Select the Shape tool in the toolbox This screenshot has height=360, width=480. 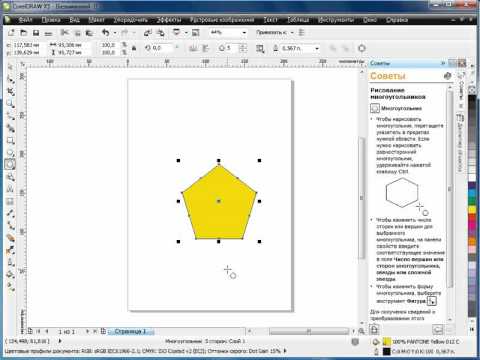(x=10, y=79)
